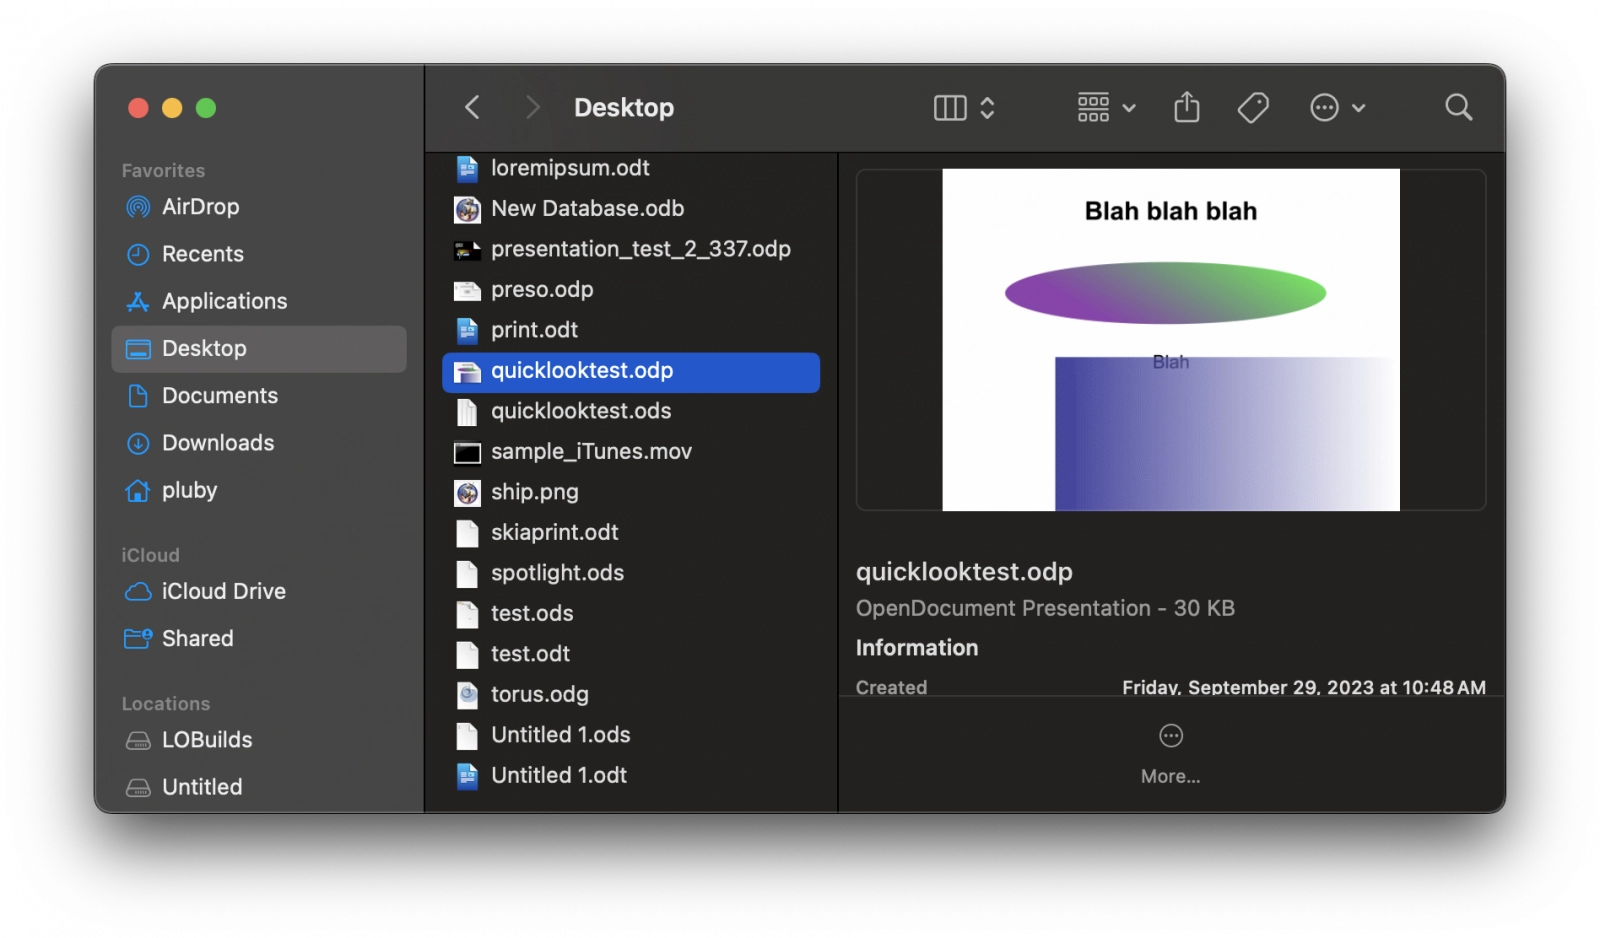This screenshot has width=1600, height=938.
Task: Open the Untitled volume under Locations
Action: click(201, 787)
